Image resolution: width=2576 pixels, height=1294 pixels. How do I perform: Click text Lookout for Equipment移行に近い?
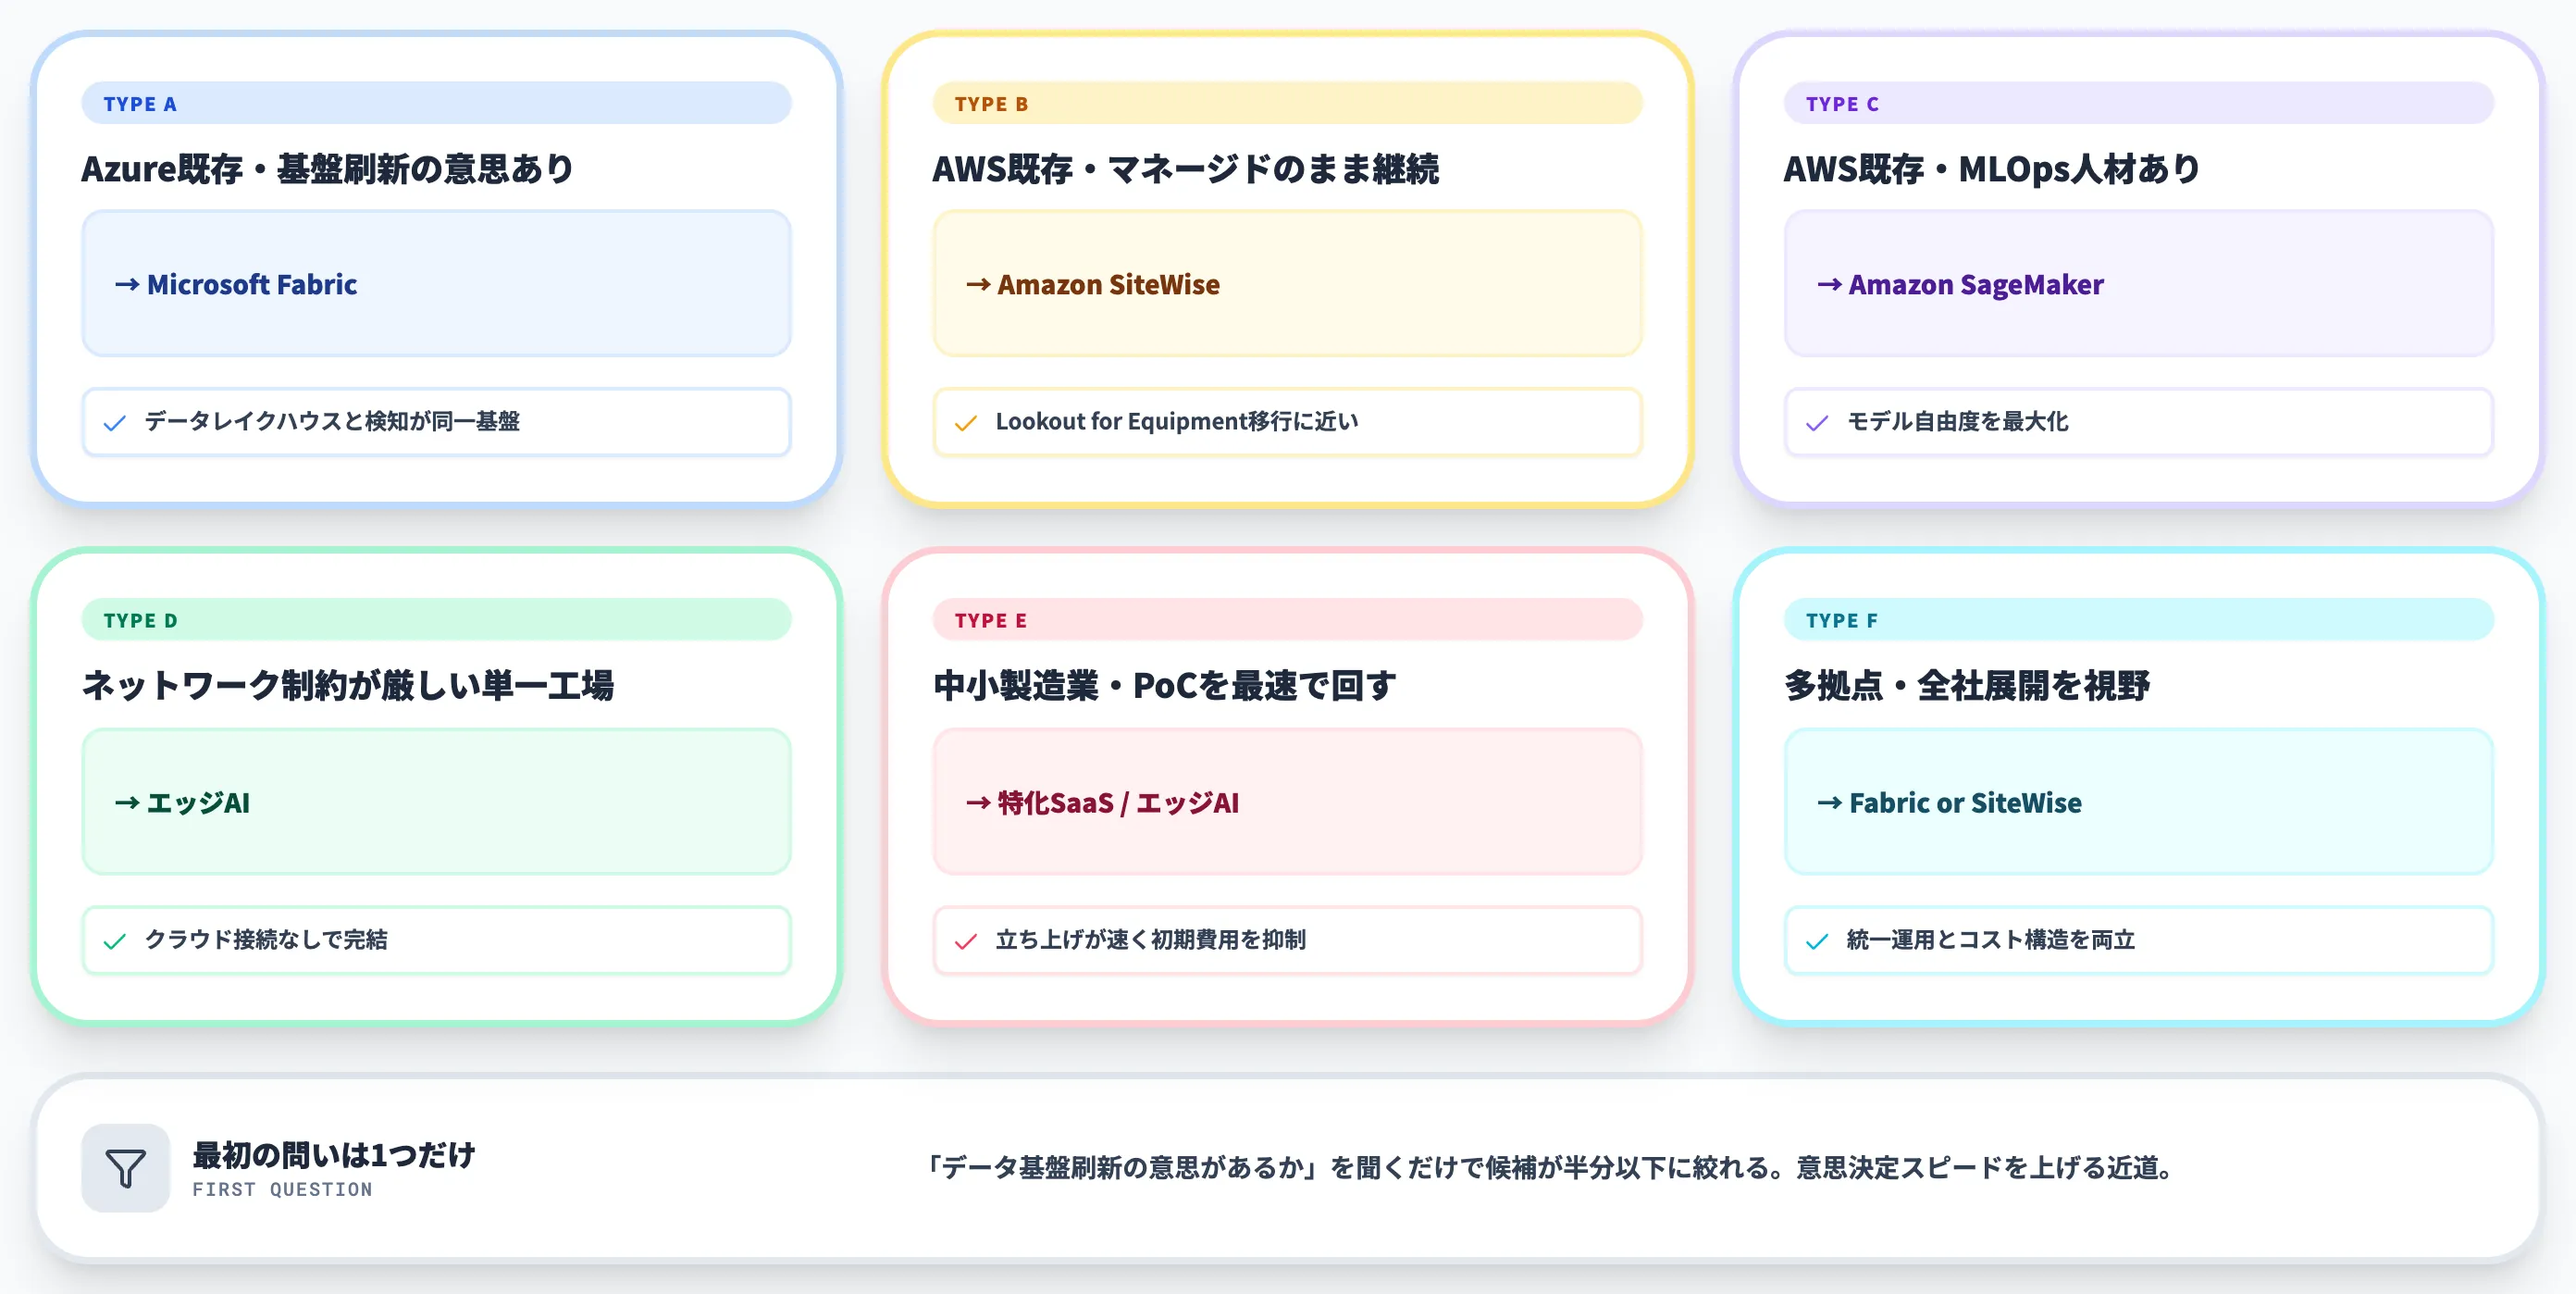(x=1177, y=422)
